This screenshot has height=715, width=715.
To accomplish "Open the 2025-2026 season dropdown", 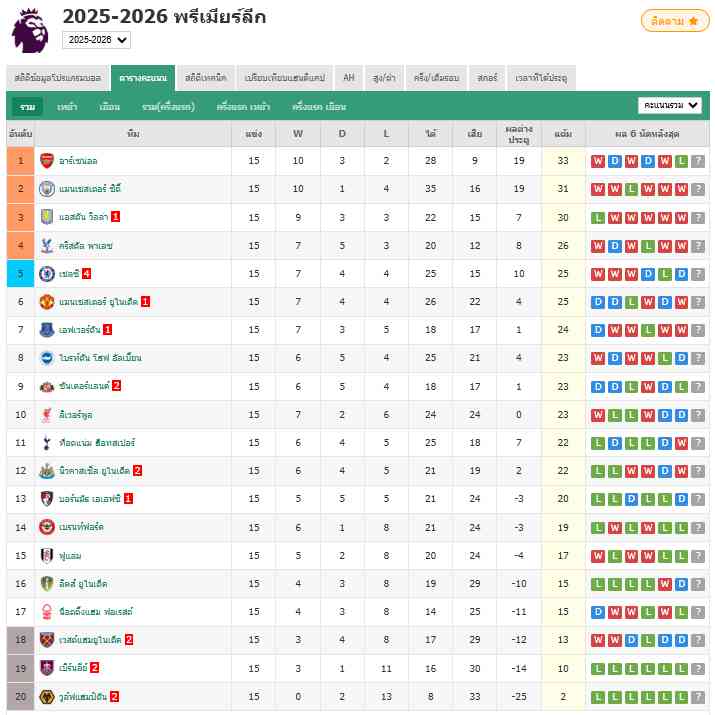I will 96,40.
